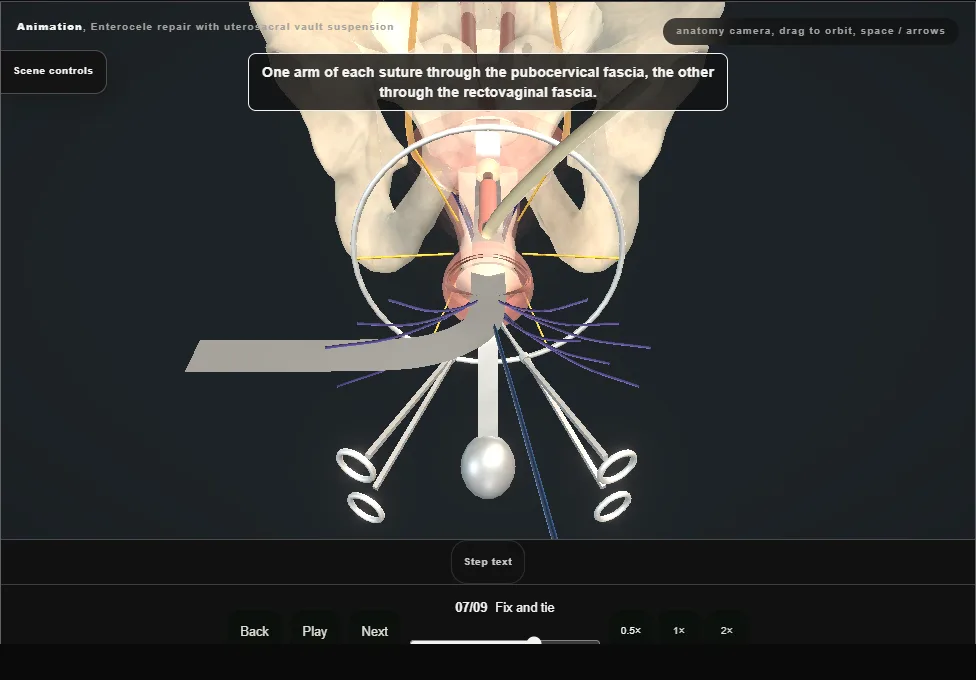Click the '07/09 Fix and tie' step label

(x=505, y=607)
